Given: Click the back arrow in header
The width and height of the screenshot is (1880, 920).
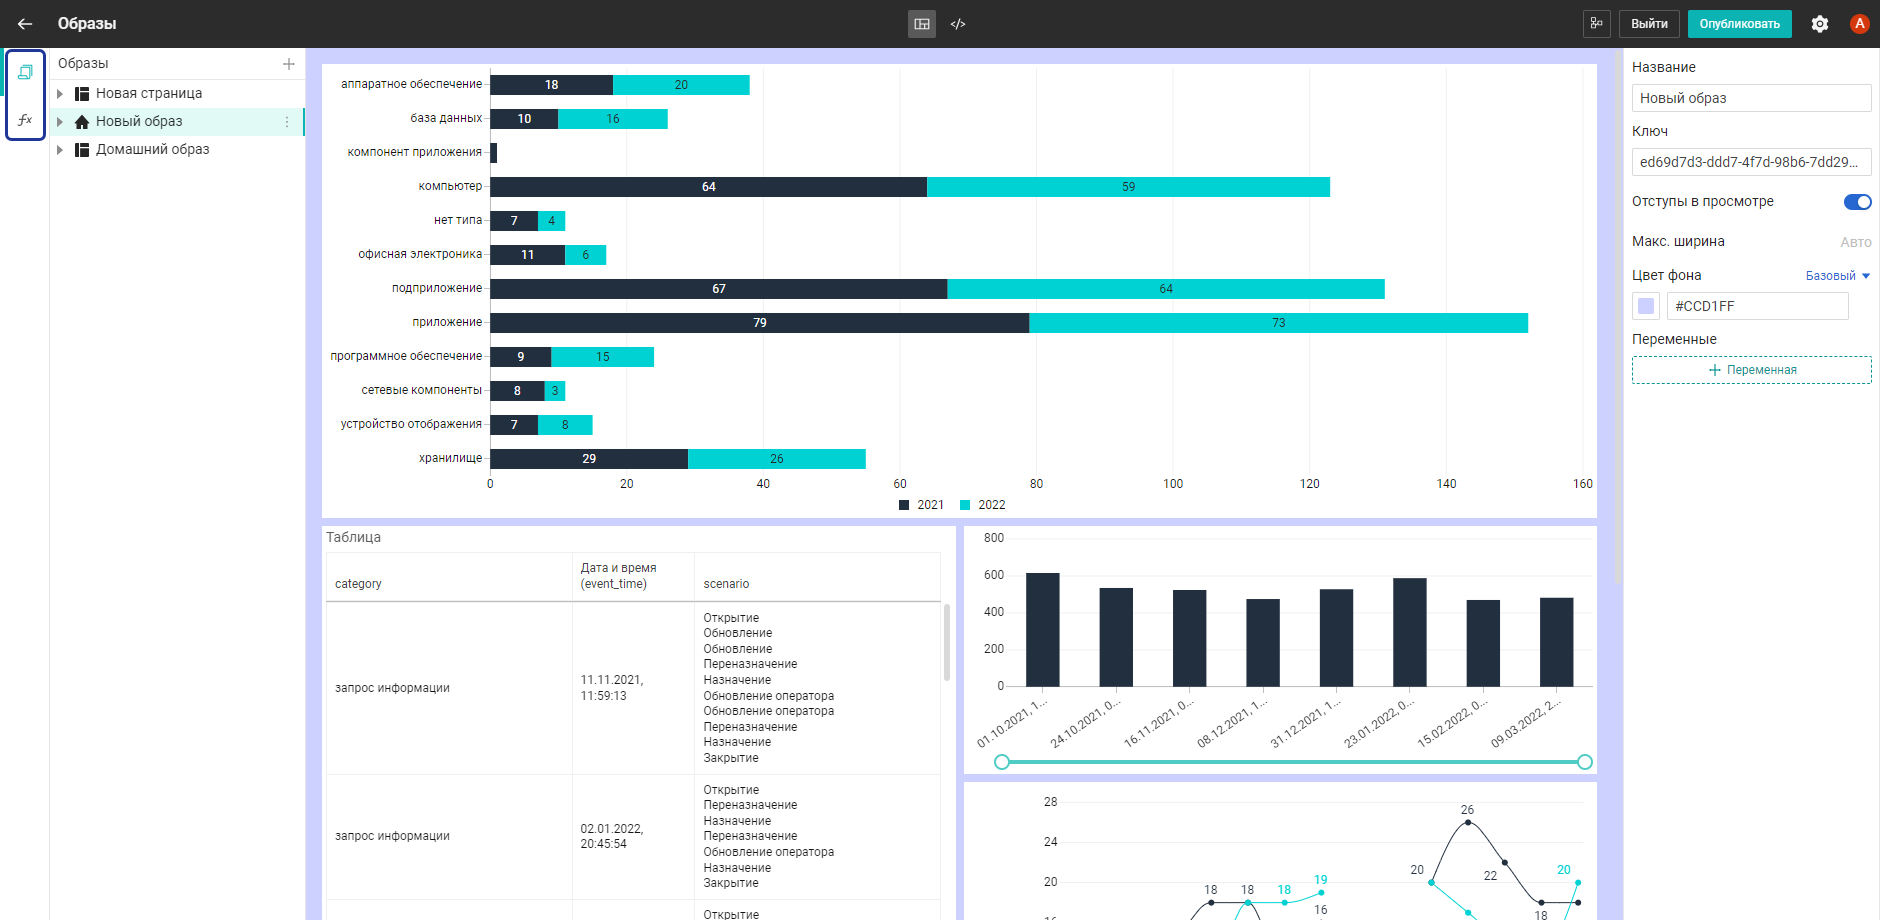Looking at the screenshot, I should click(25, 24).
